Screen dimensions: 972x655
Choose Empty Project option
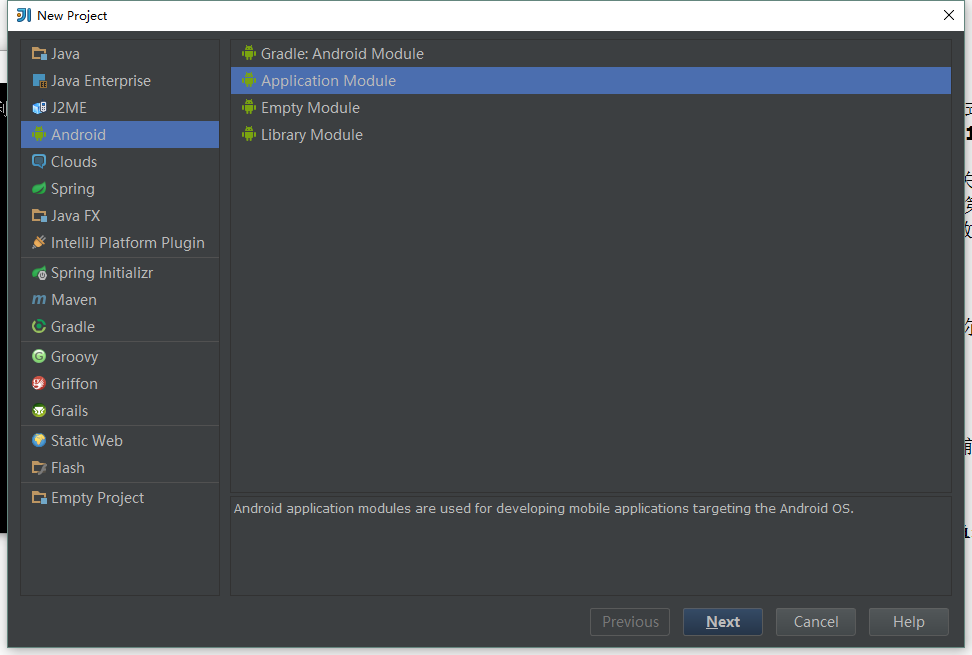[120, 498]
